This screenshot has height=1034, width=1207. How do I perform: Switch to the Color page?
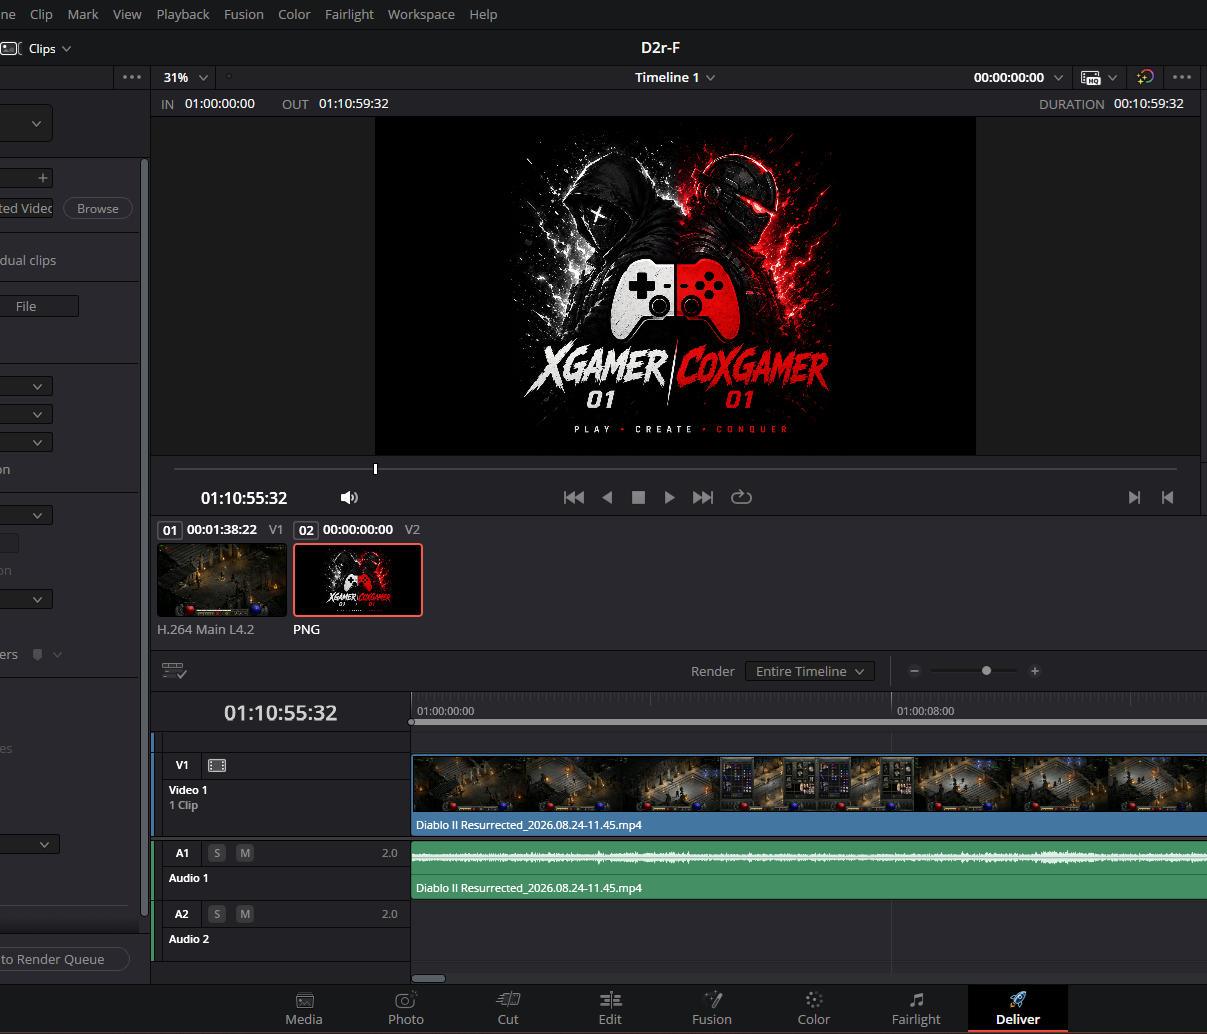coord(814,1009)
